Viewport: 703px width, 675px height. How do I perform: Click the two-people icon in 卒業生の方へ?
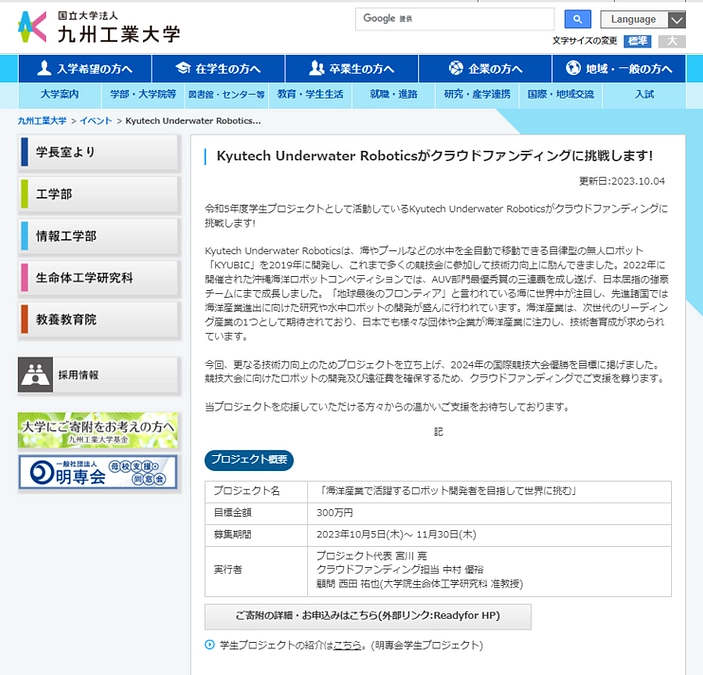pos(317,68)
